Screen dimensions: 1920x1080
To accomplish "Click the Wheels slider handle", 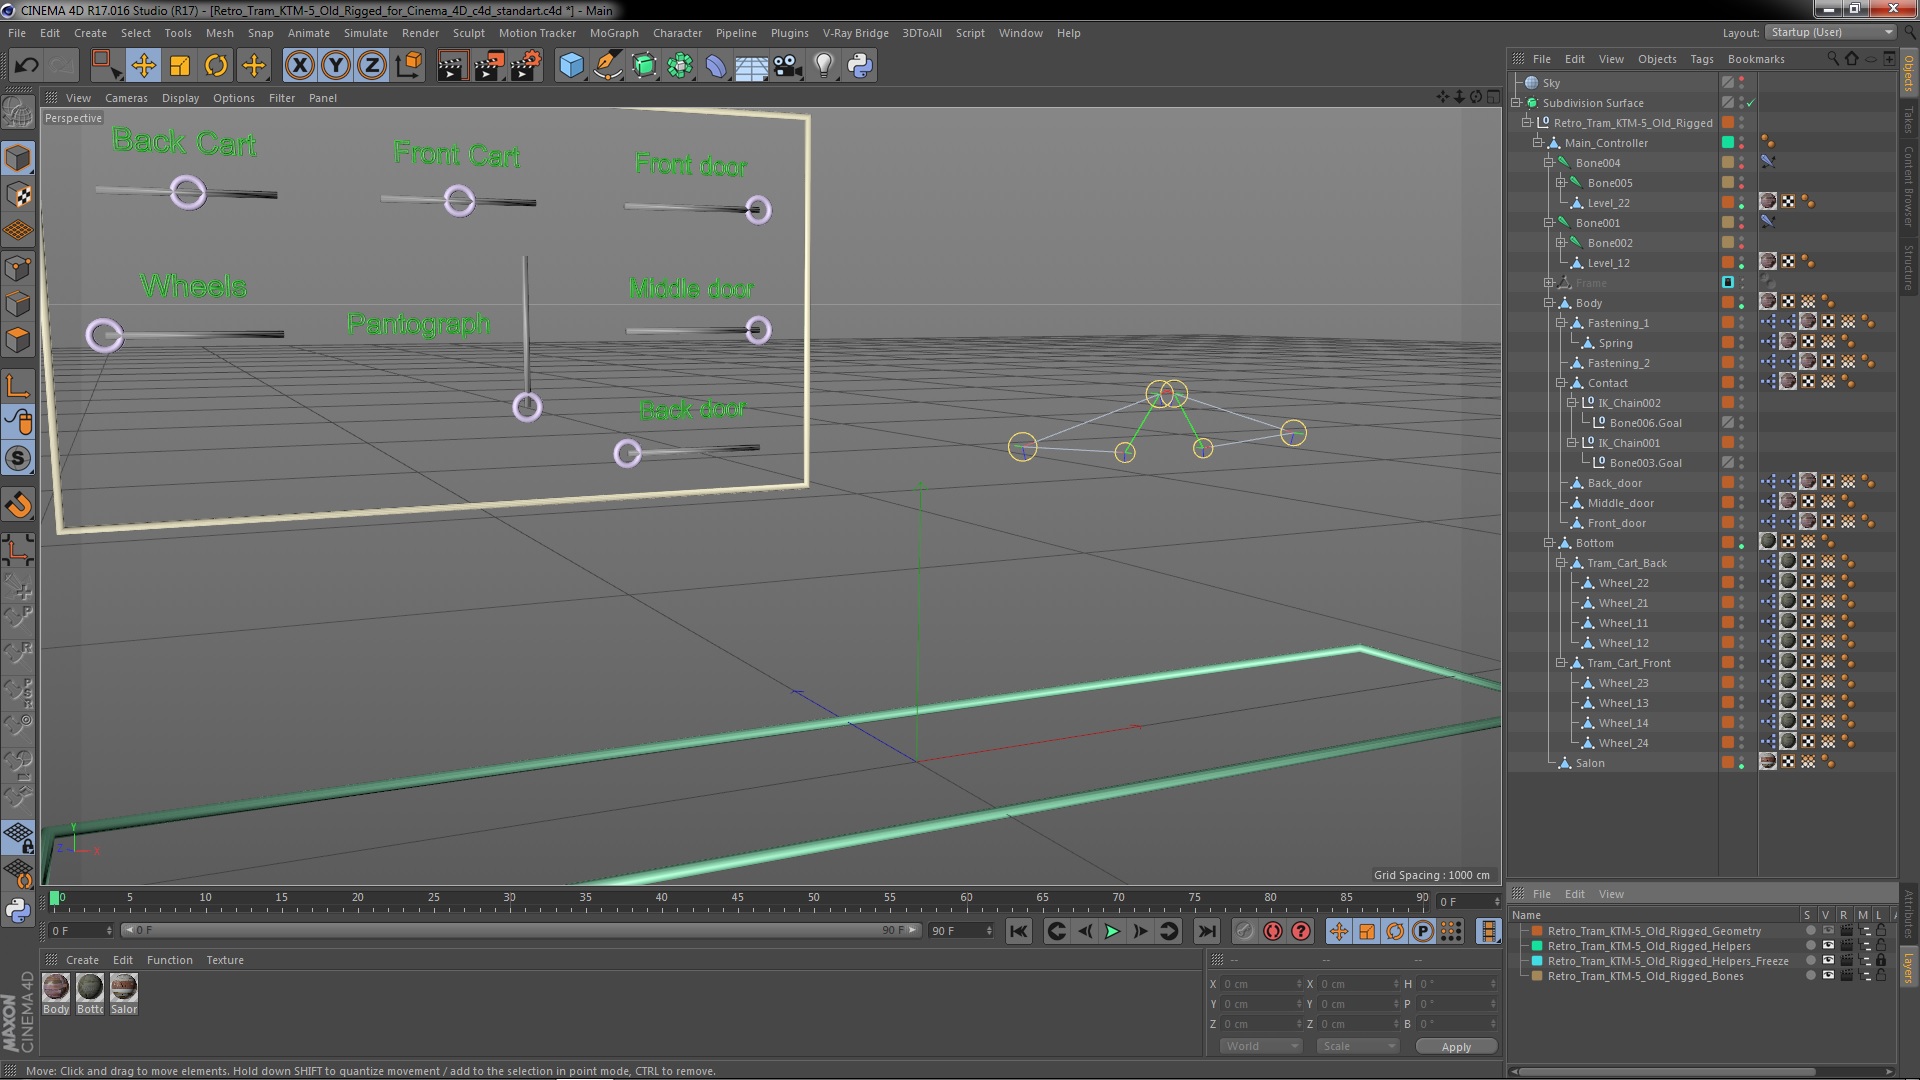I will coord(104,335).
